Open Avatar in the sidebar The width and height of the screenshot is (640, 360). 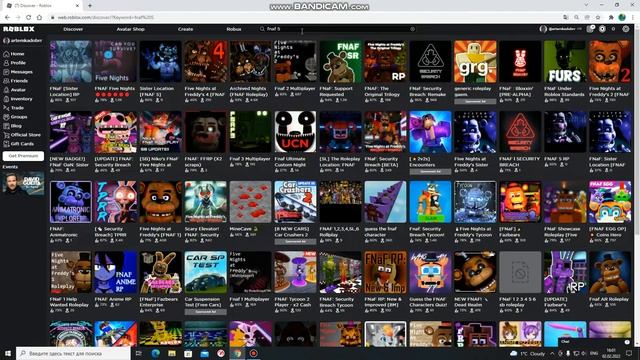click(x=18, y=90)
